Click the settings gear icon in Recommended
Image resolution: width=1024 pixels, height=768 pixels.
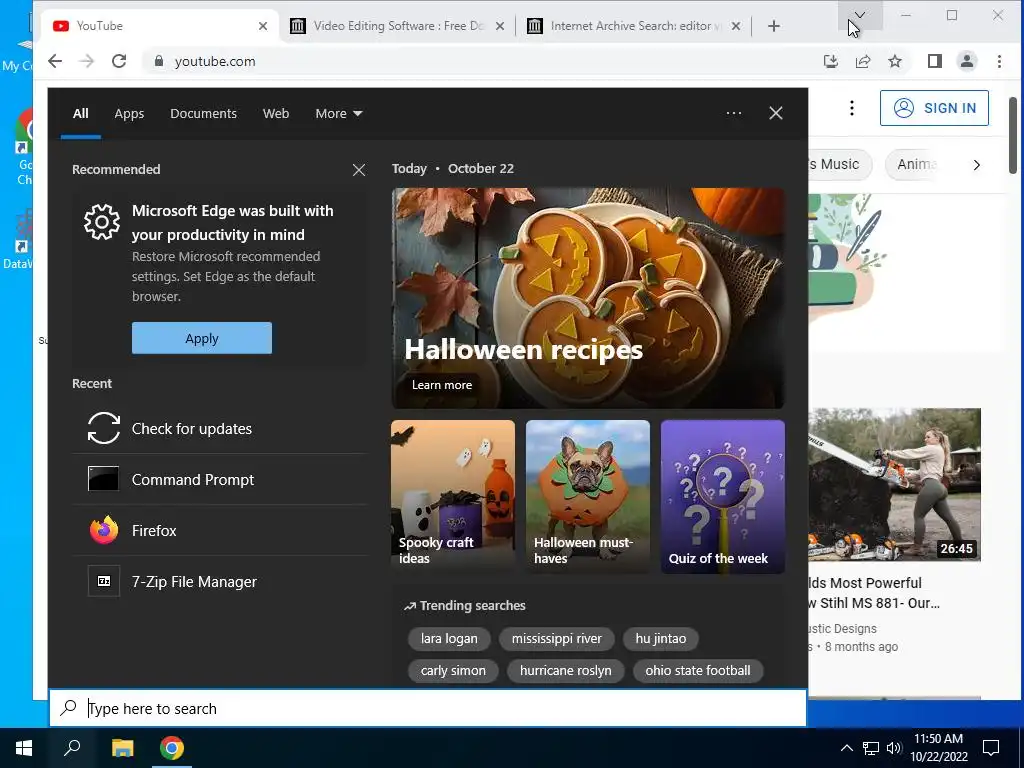(102, 222)
